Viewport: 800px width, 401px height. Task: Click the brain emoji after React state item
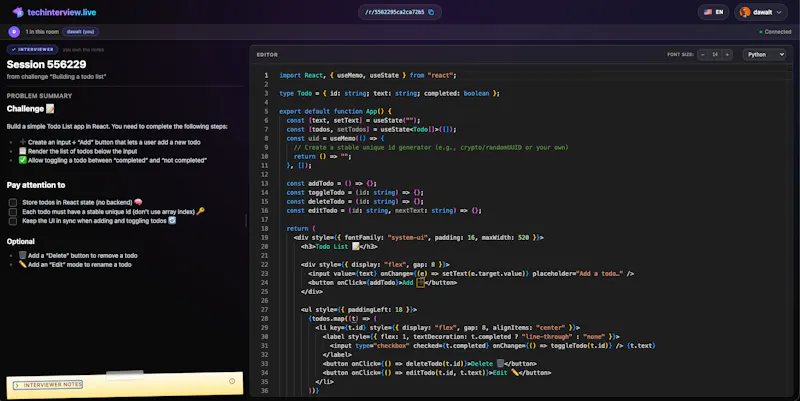pyautogui.click(x=138, y=202)
